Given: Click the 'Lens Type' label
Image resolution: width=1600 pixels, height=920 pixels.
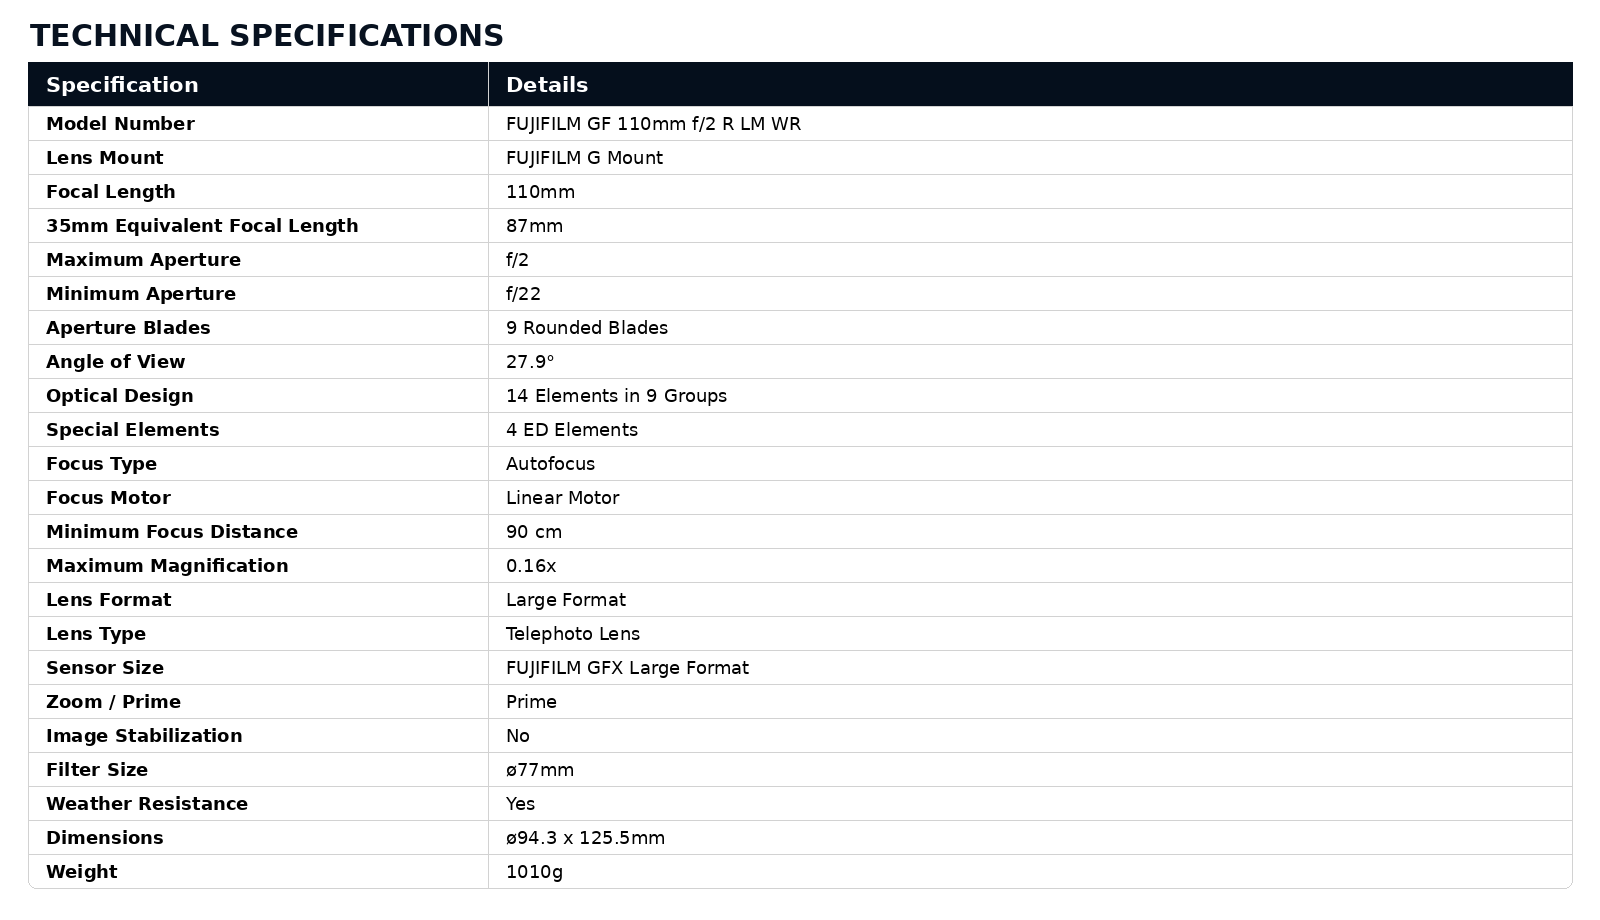Looking at the screenshot, I should tap(96, 634).
